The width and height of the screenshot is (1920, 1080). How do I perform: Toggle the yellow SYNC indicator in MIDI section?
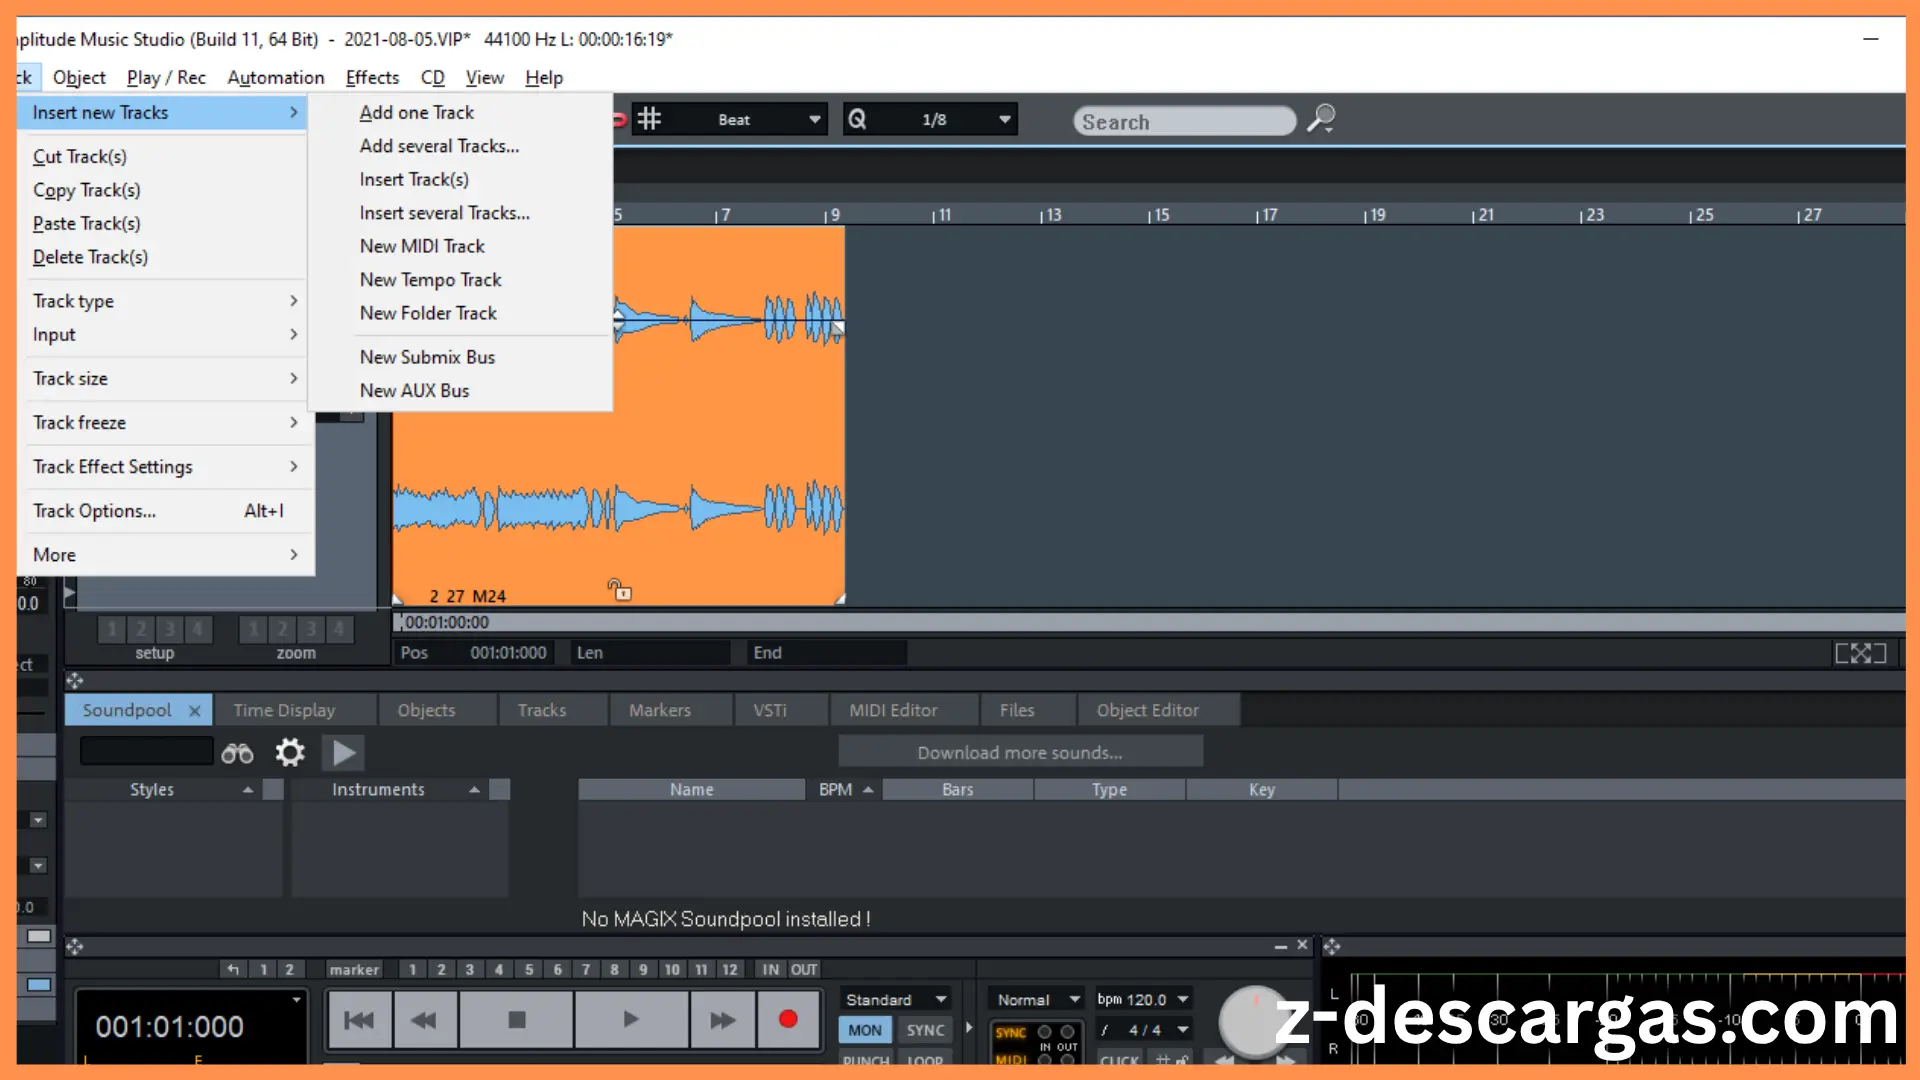point(1010,1033)
